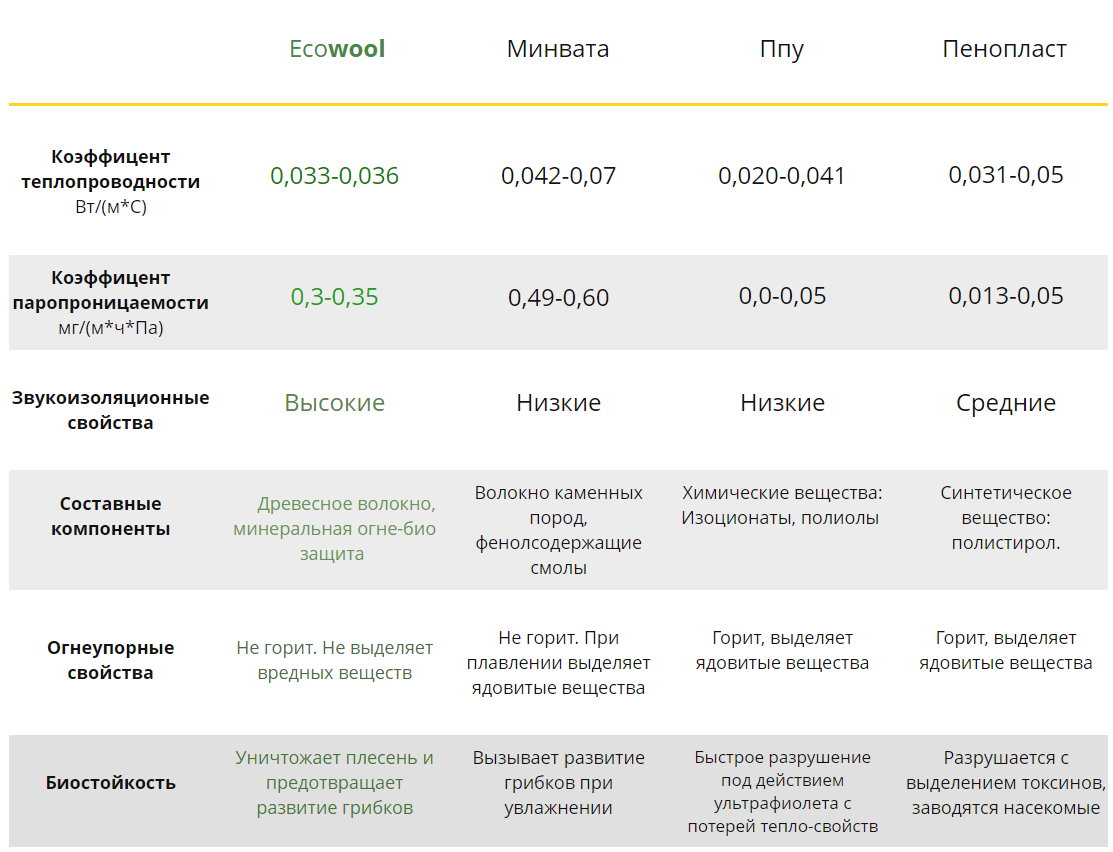
Task: Click Низкие in the Ппу column
Action: [782, 403]
